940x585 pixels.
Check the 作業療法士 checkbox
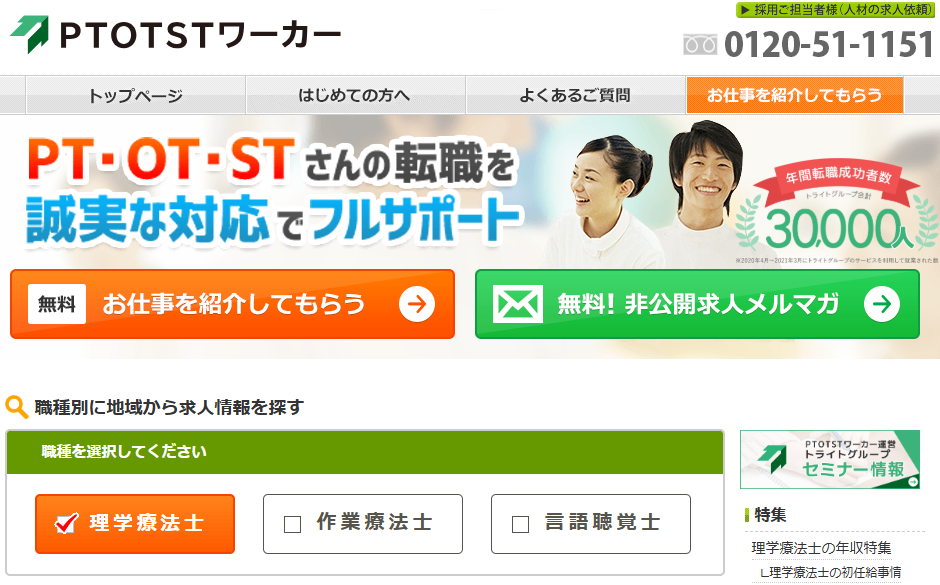pos(292,524)
